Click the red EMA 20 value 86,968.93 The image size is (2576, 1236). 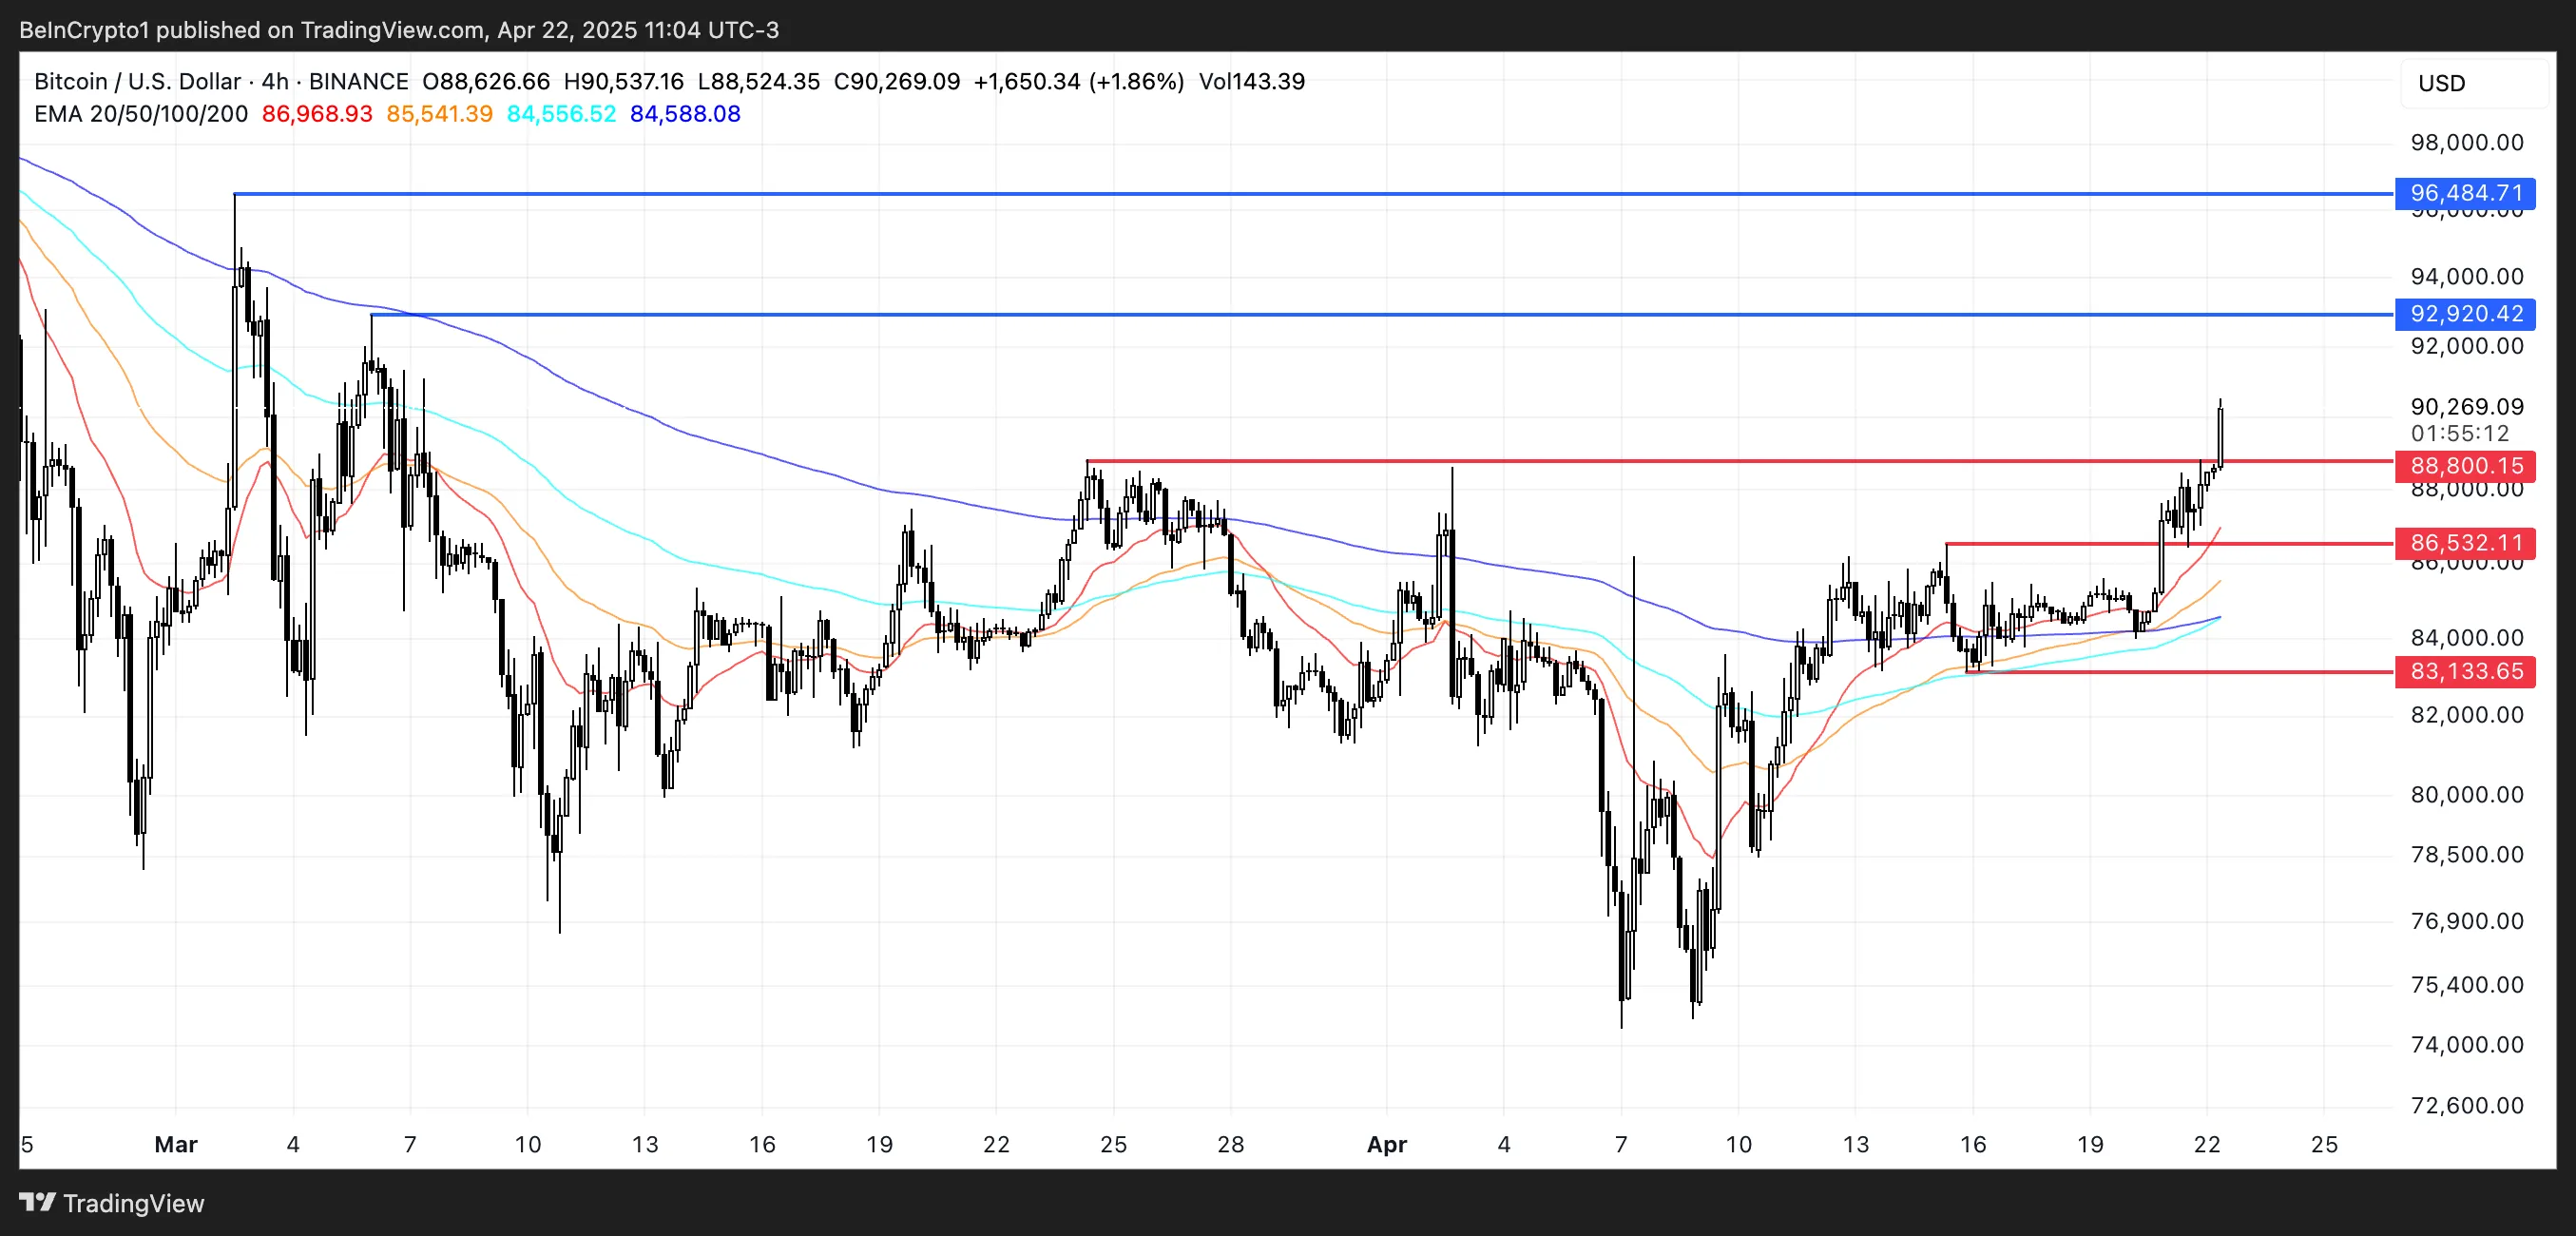click(x=317, y=114)
